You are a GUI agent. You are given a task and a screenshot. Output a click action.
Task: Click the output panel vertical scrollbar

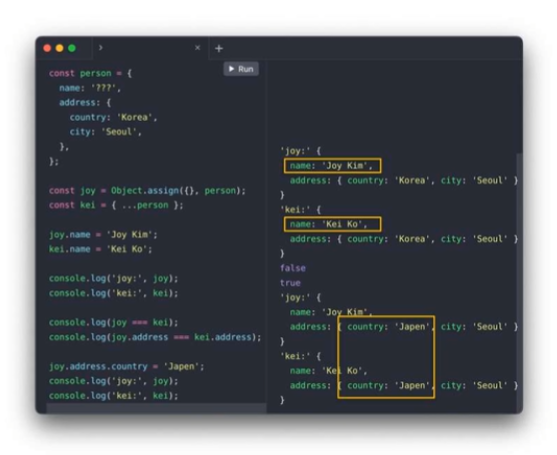pos(519,282)
